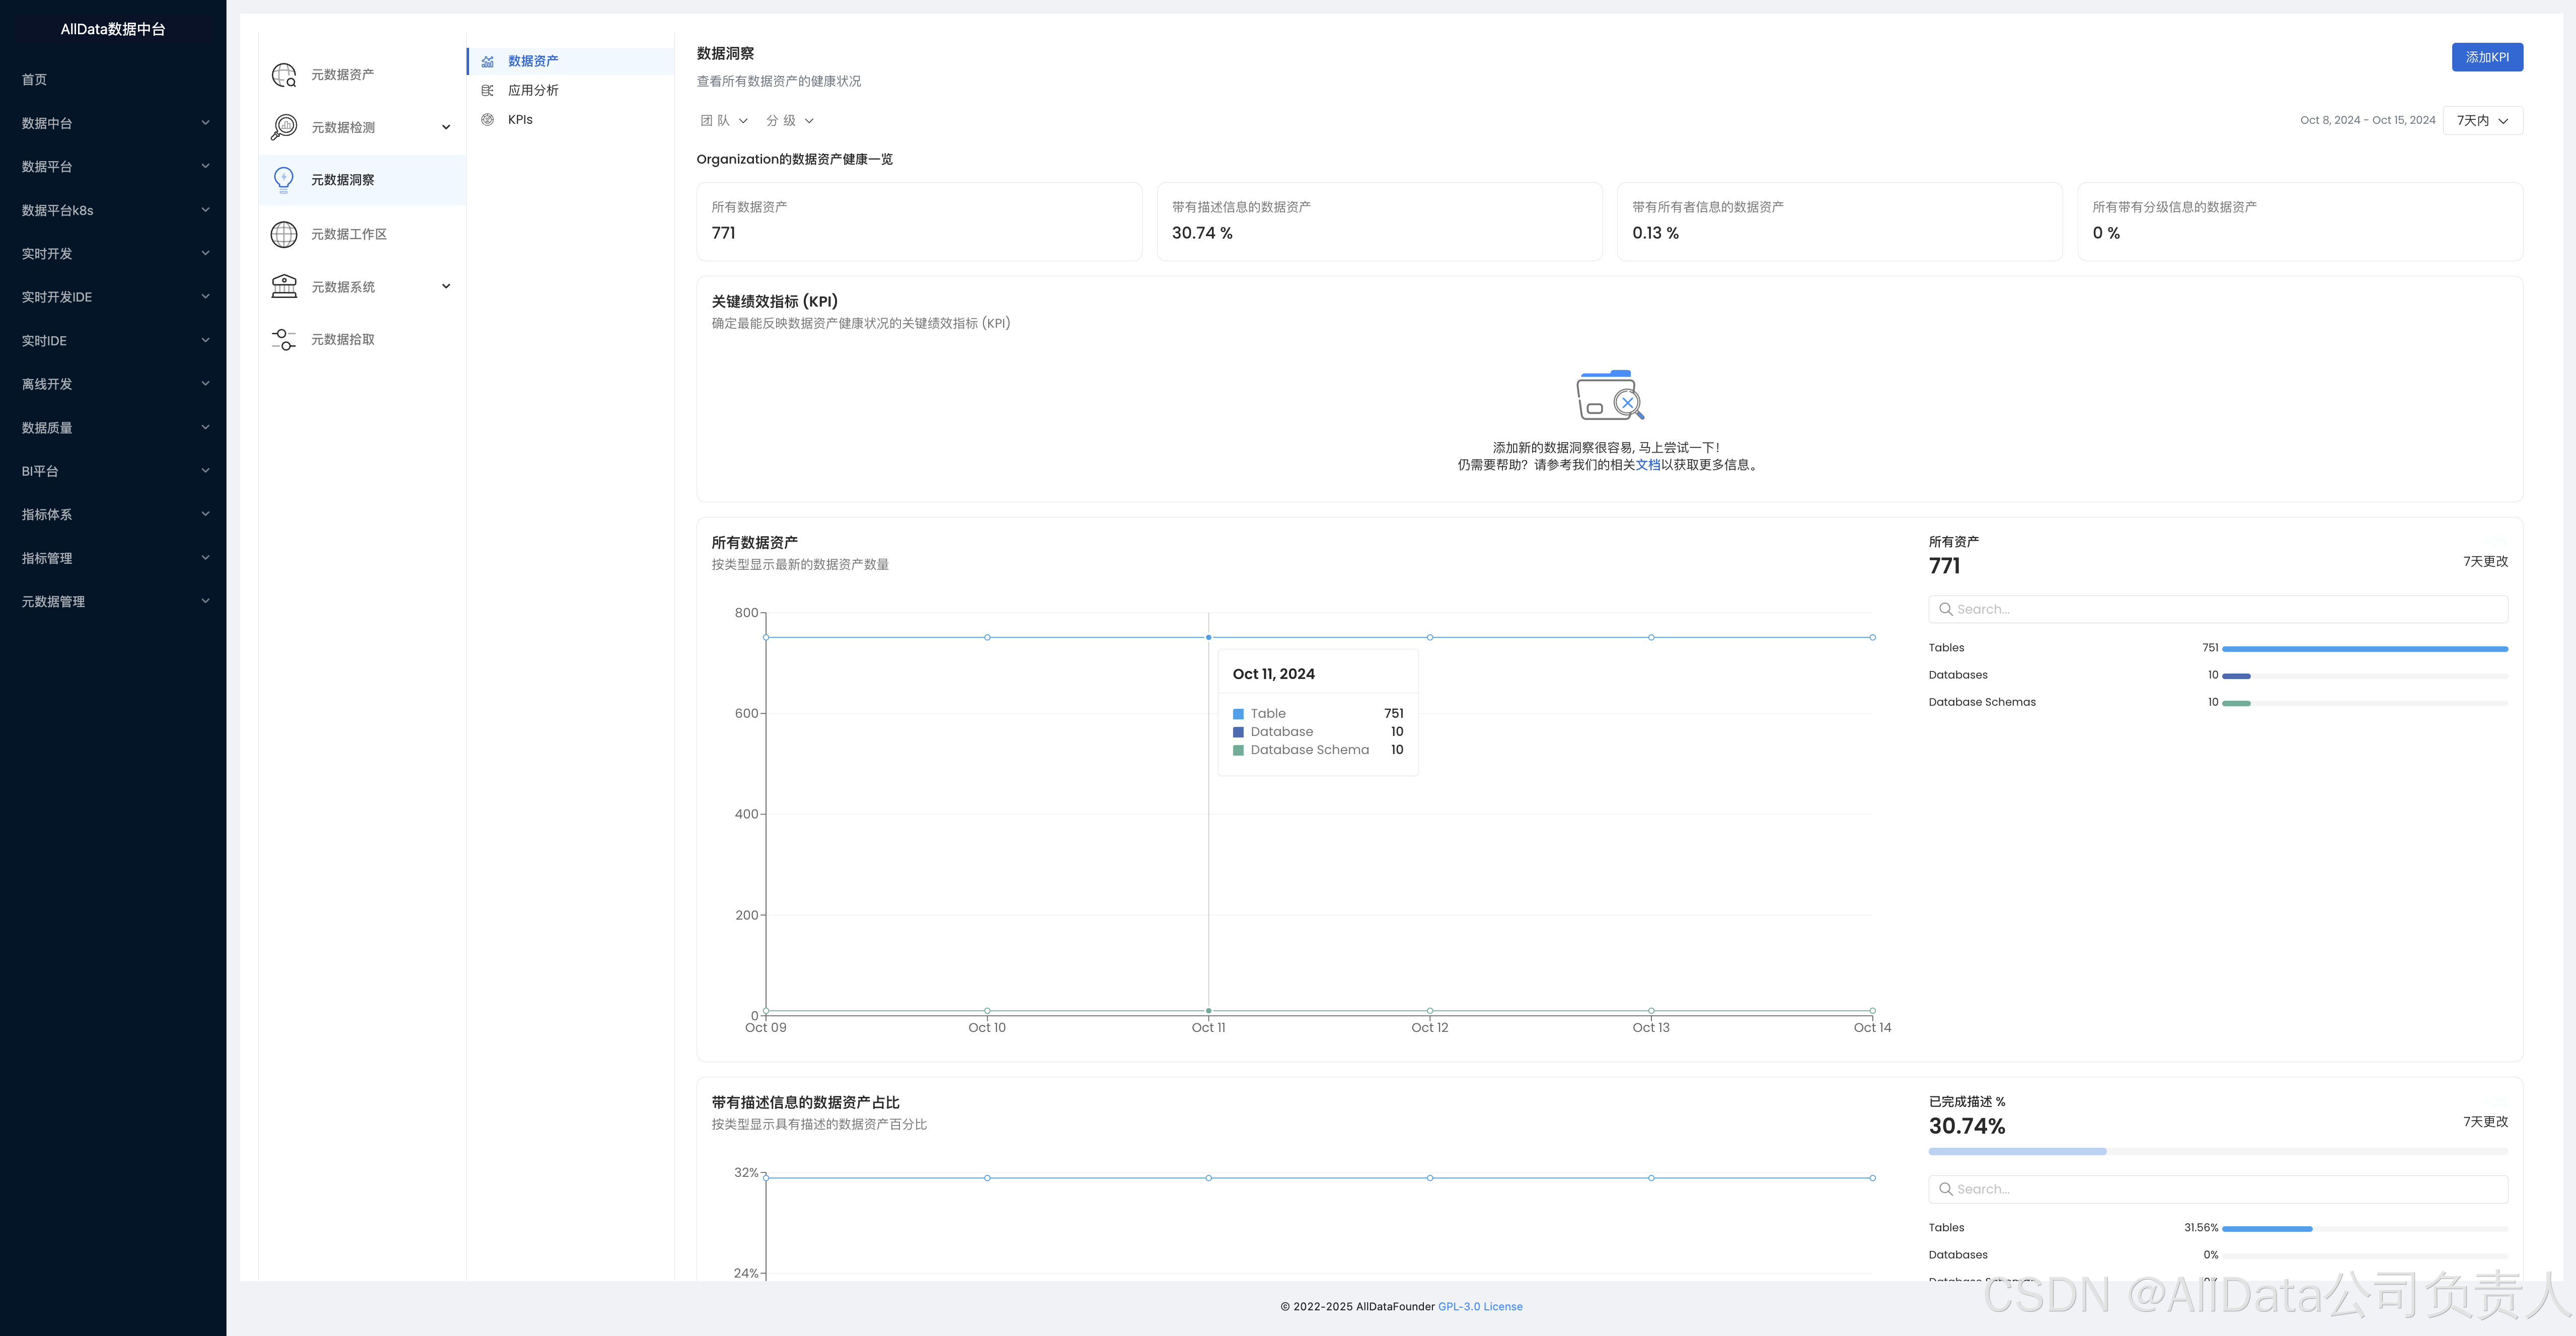
Task: Click the KPIs target icon
Action: coord(488,120)
